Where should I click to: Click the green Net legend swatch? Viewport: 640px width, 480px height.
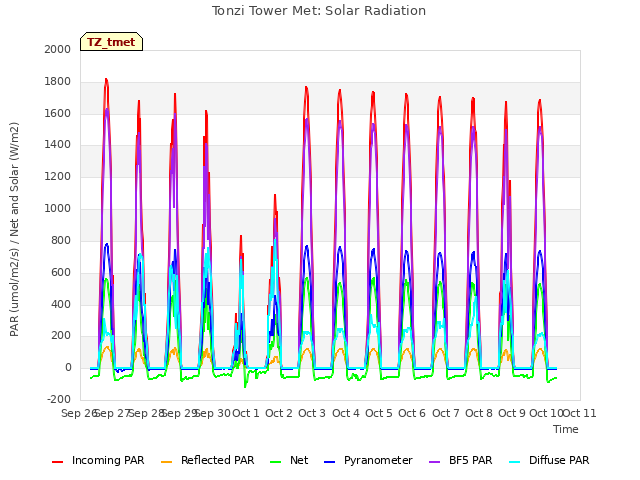276,462
